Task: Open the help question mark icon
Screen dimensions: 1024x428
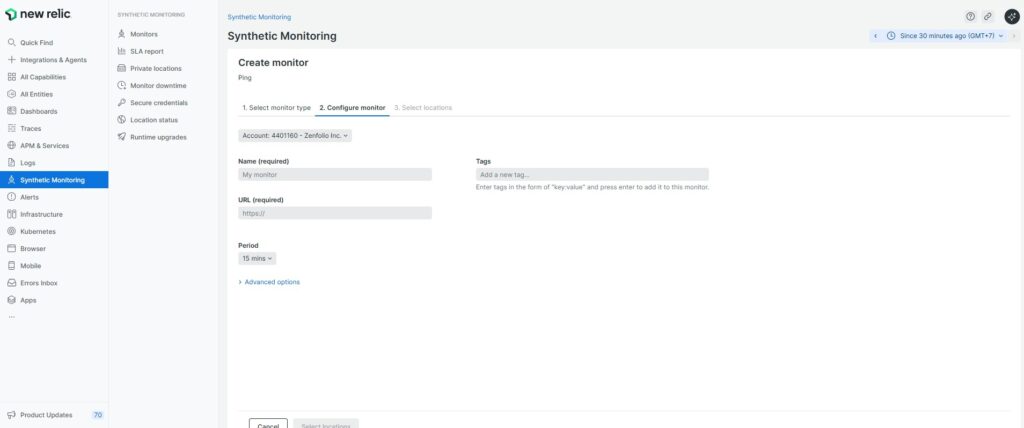Action: (970, 17)
